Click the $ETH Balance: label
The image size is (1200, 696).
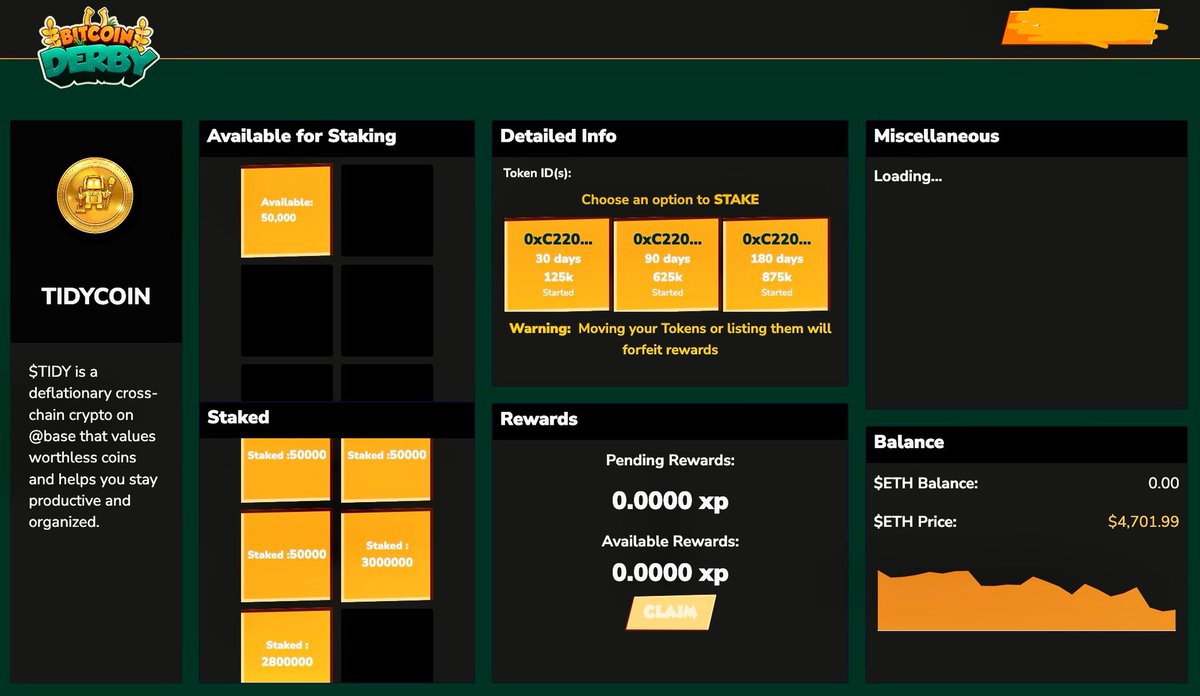coord(926,483)
